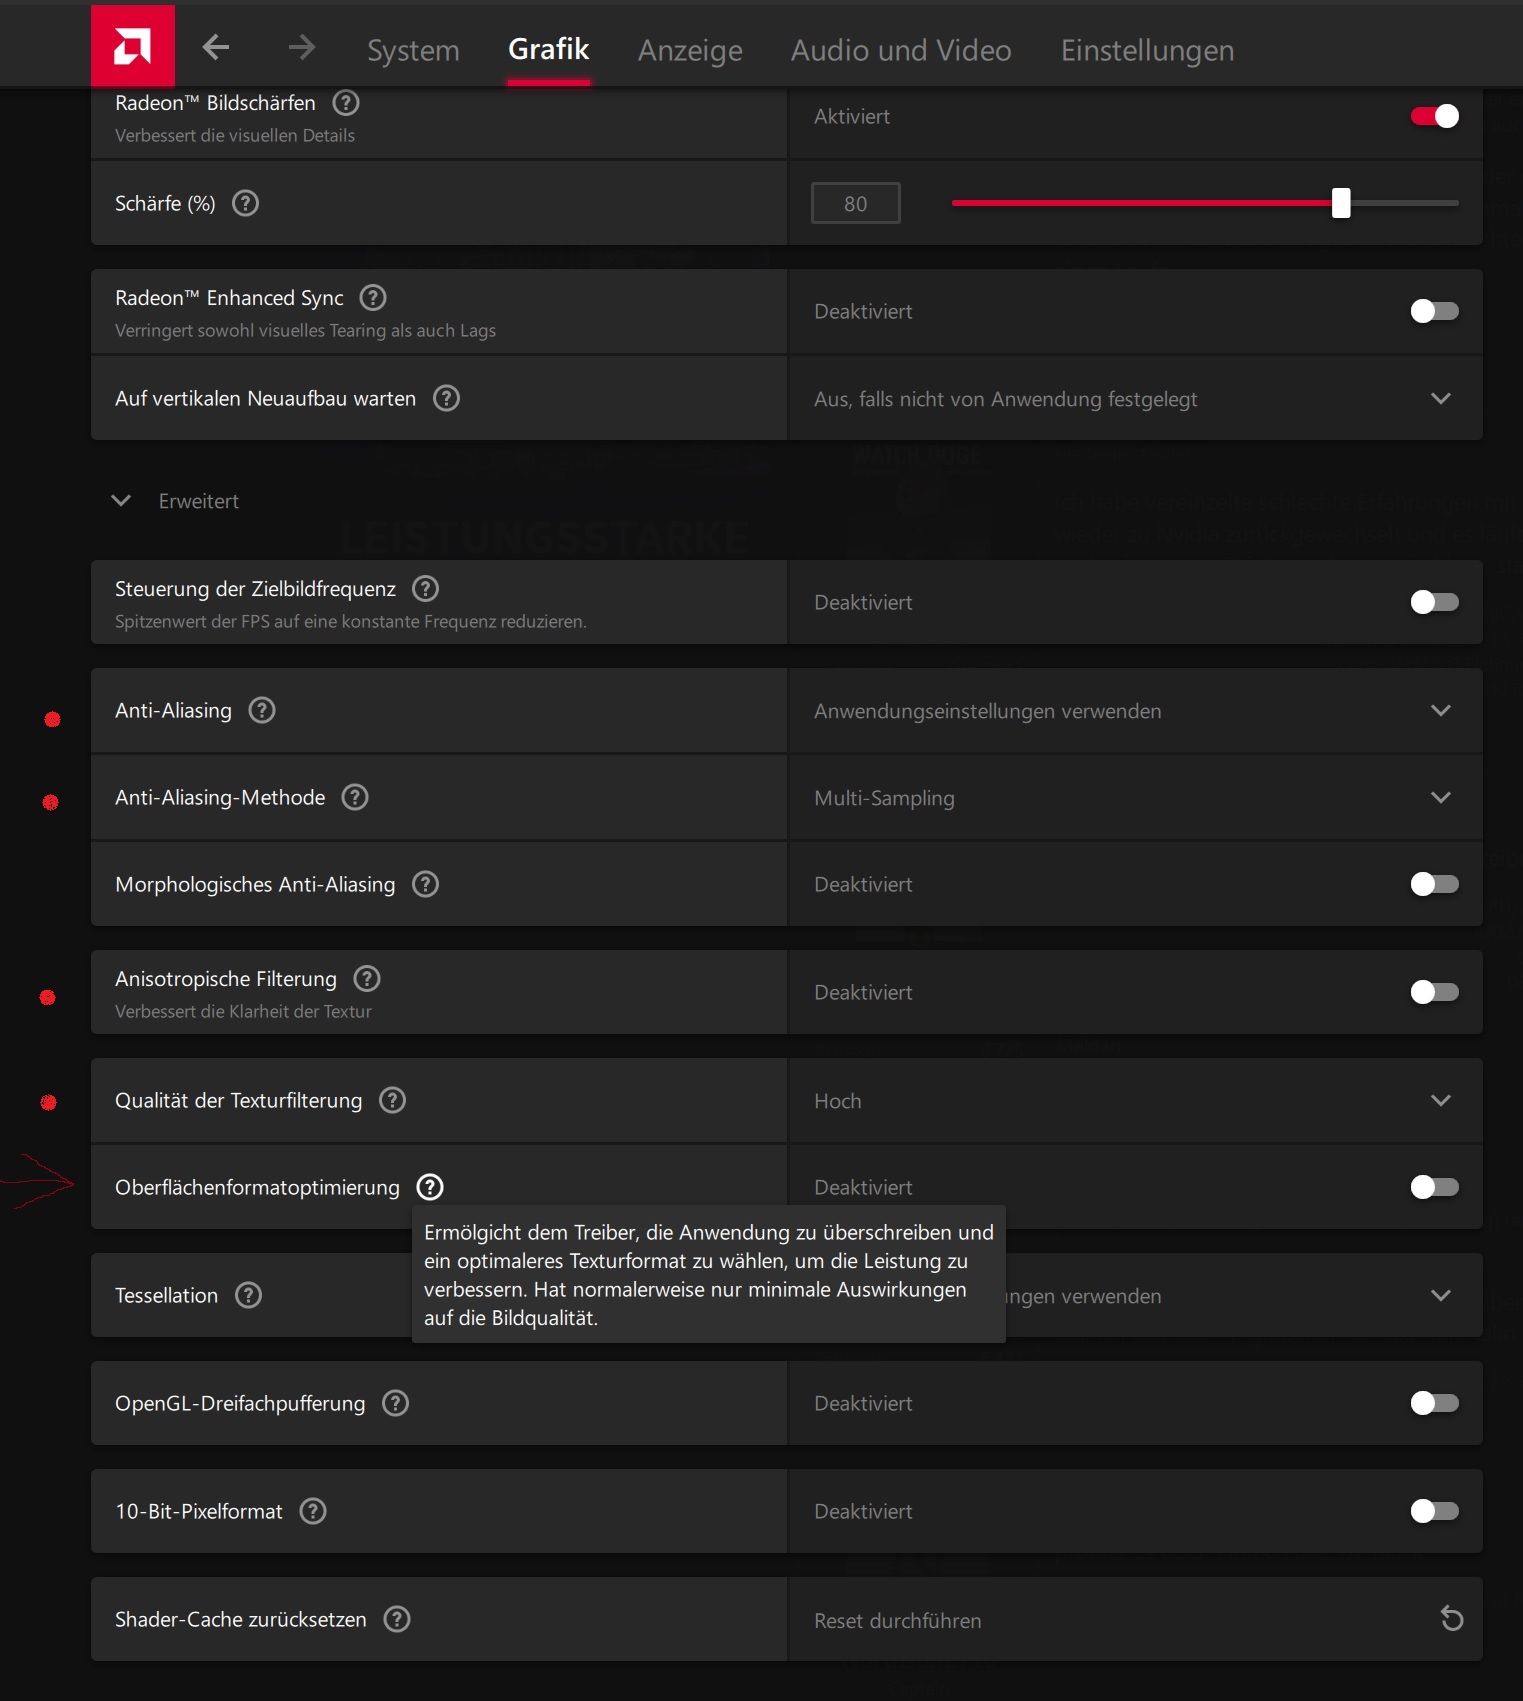Expand Qualität der Texturfilterung dropdown

click(x=1134, y=1101)
